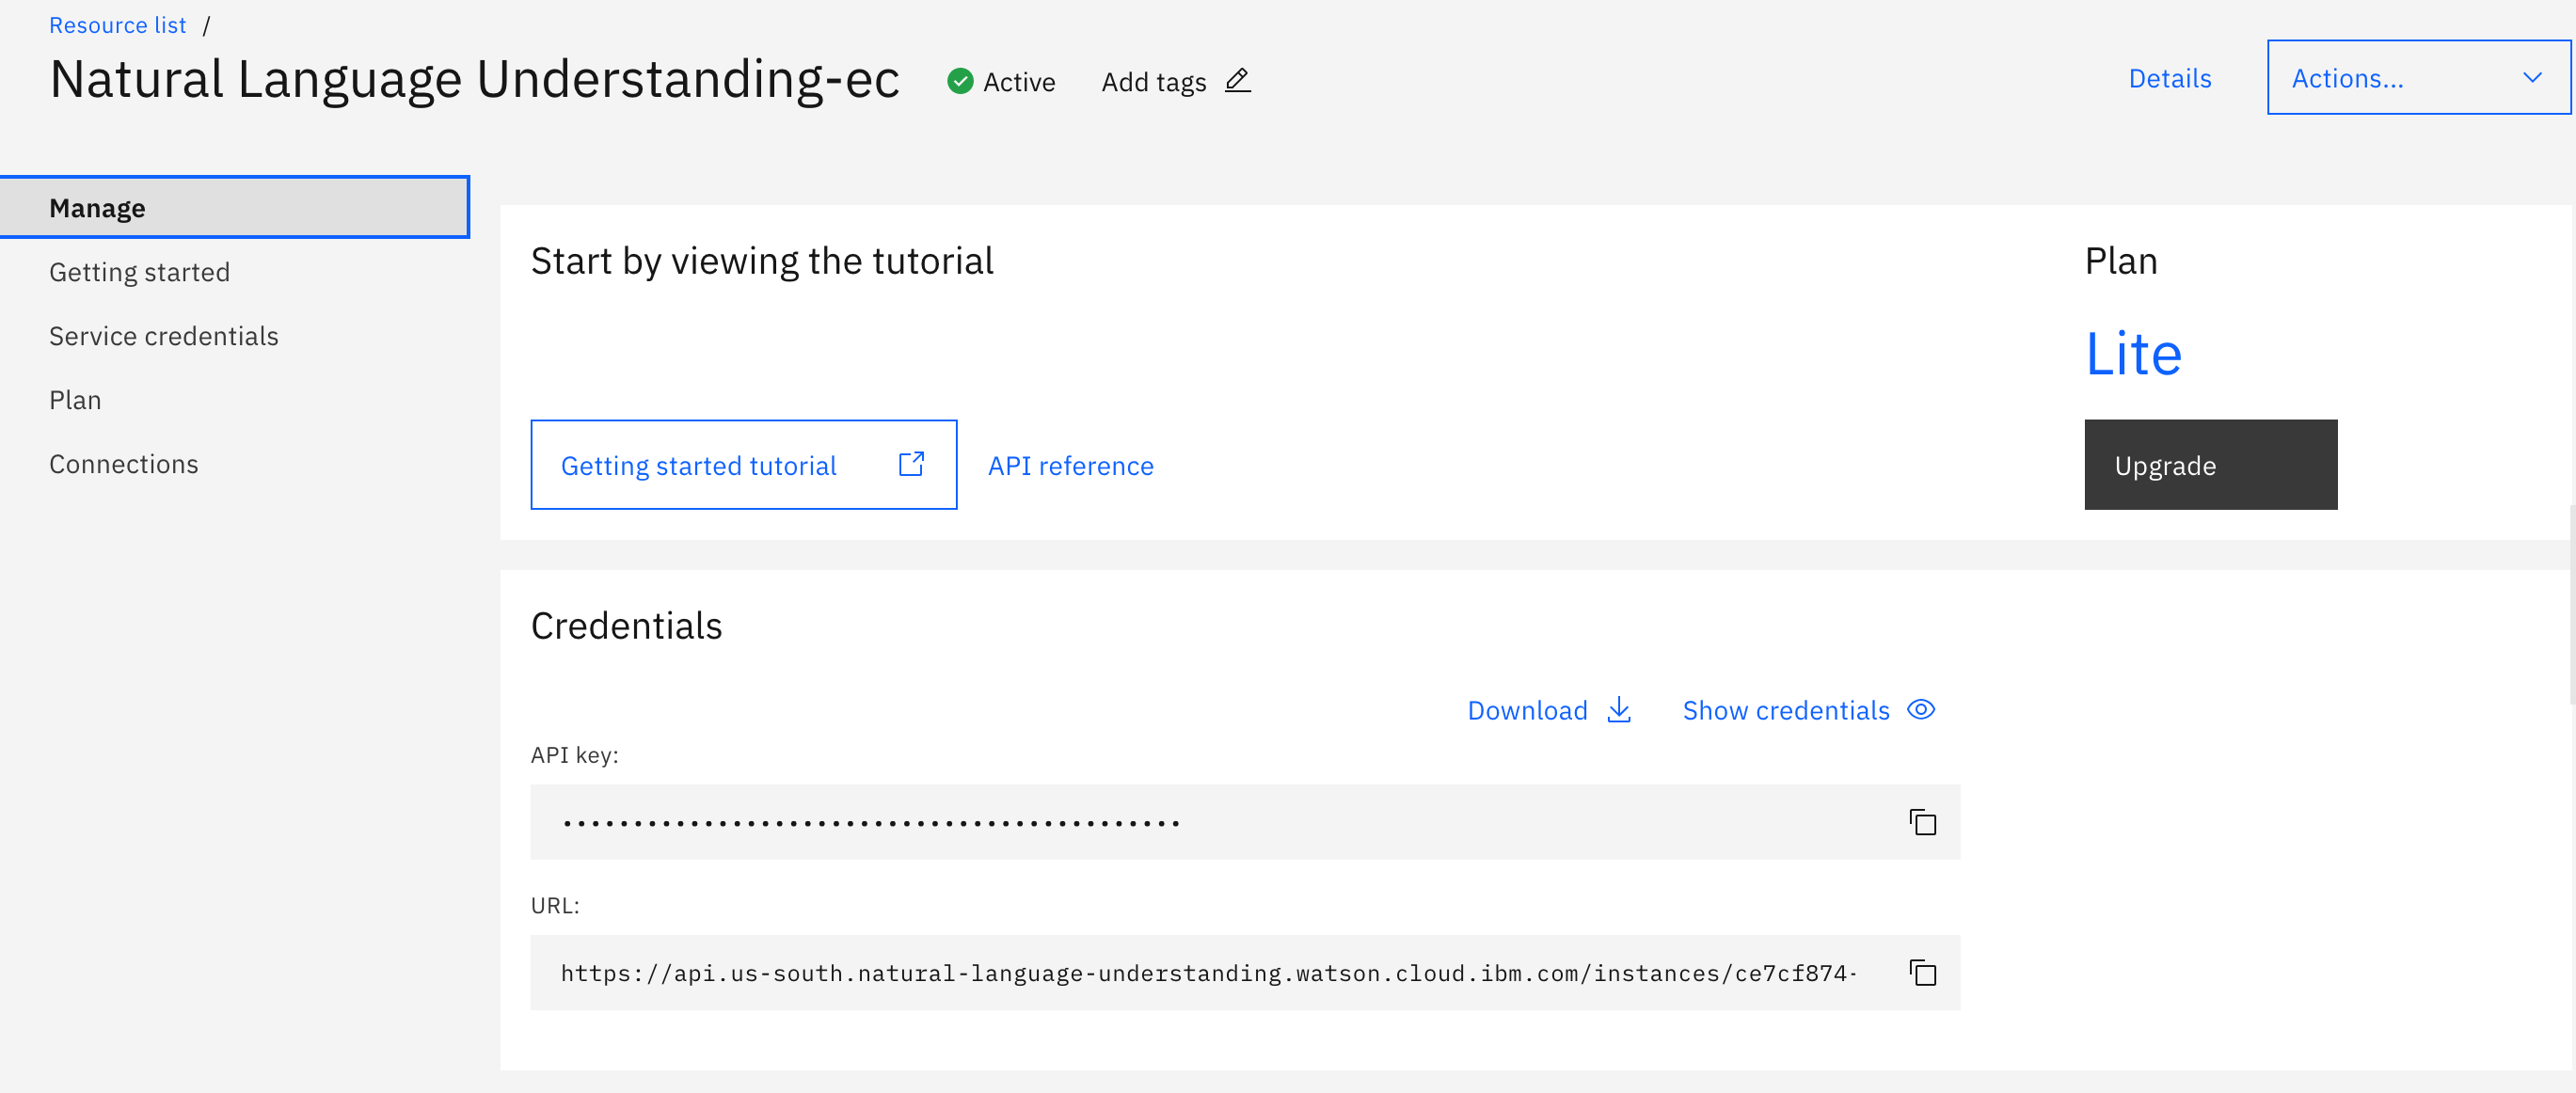Image resolution: width=2576 pixels, height=1093 pixels.
Task: Click the Upgrade plan button
Action: point(2210,465)
